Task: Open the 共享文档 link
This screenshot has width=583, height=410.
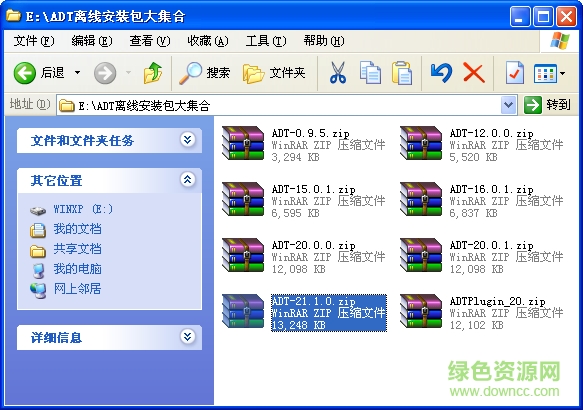Action: coord(77,249)
